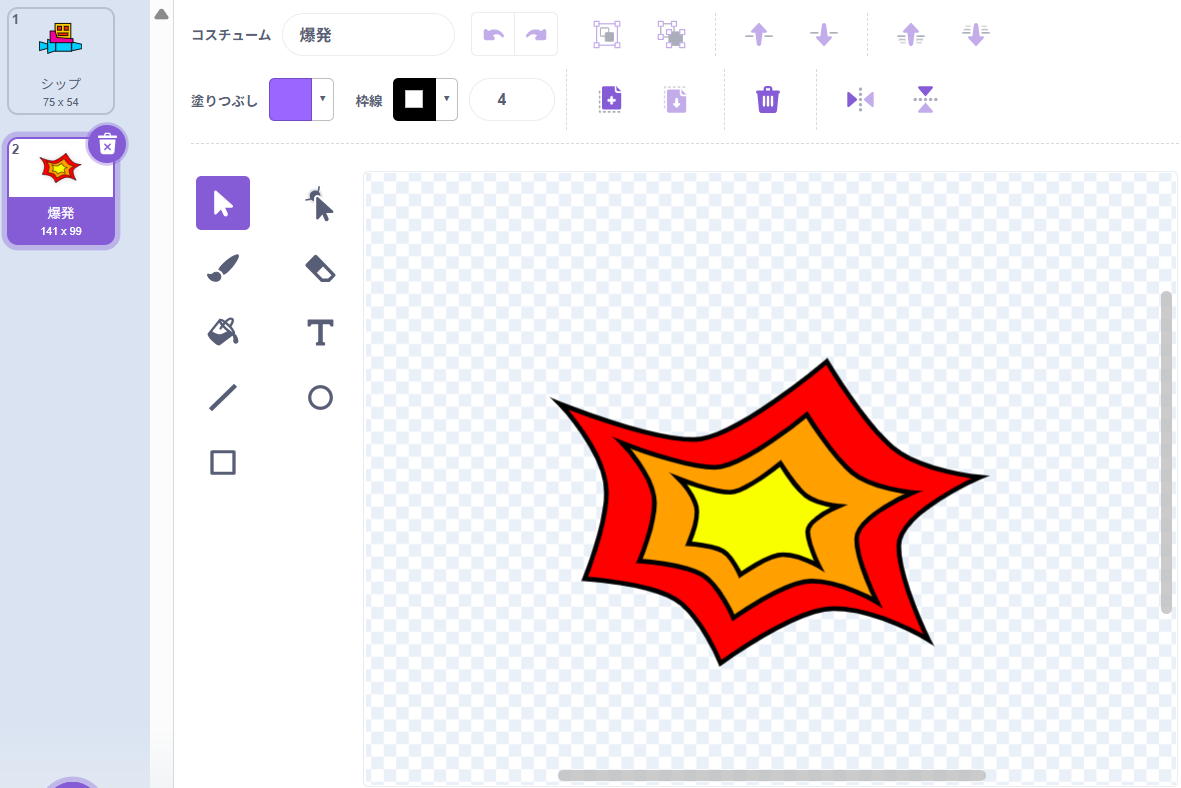Choose the Eraser tool

320,268
